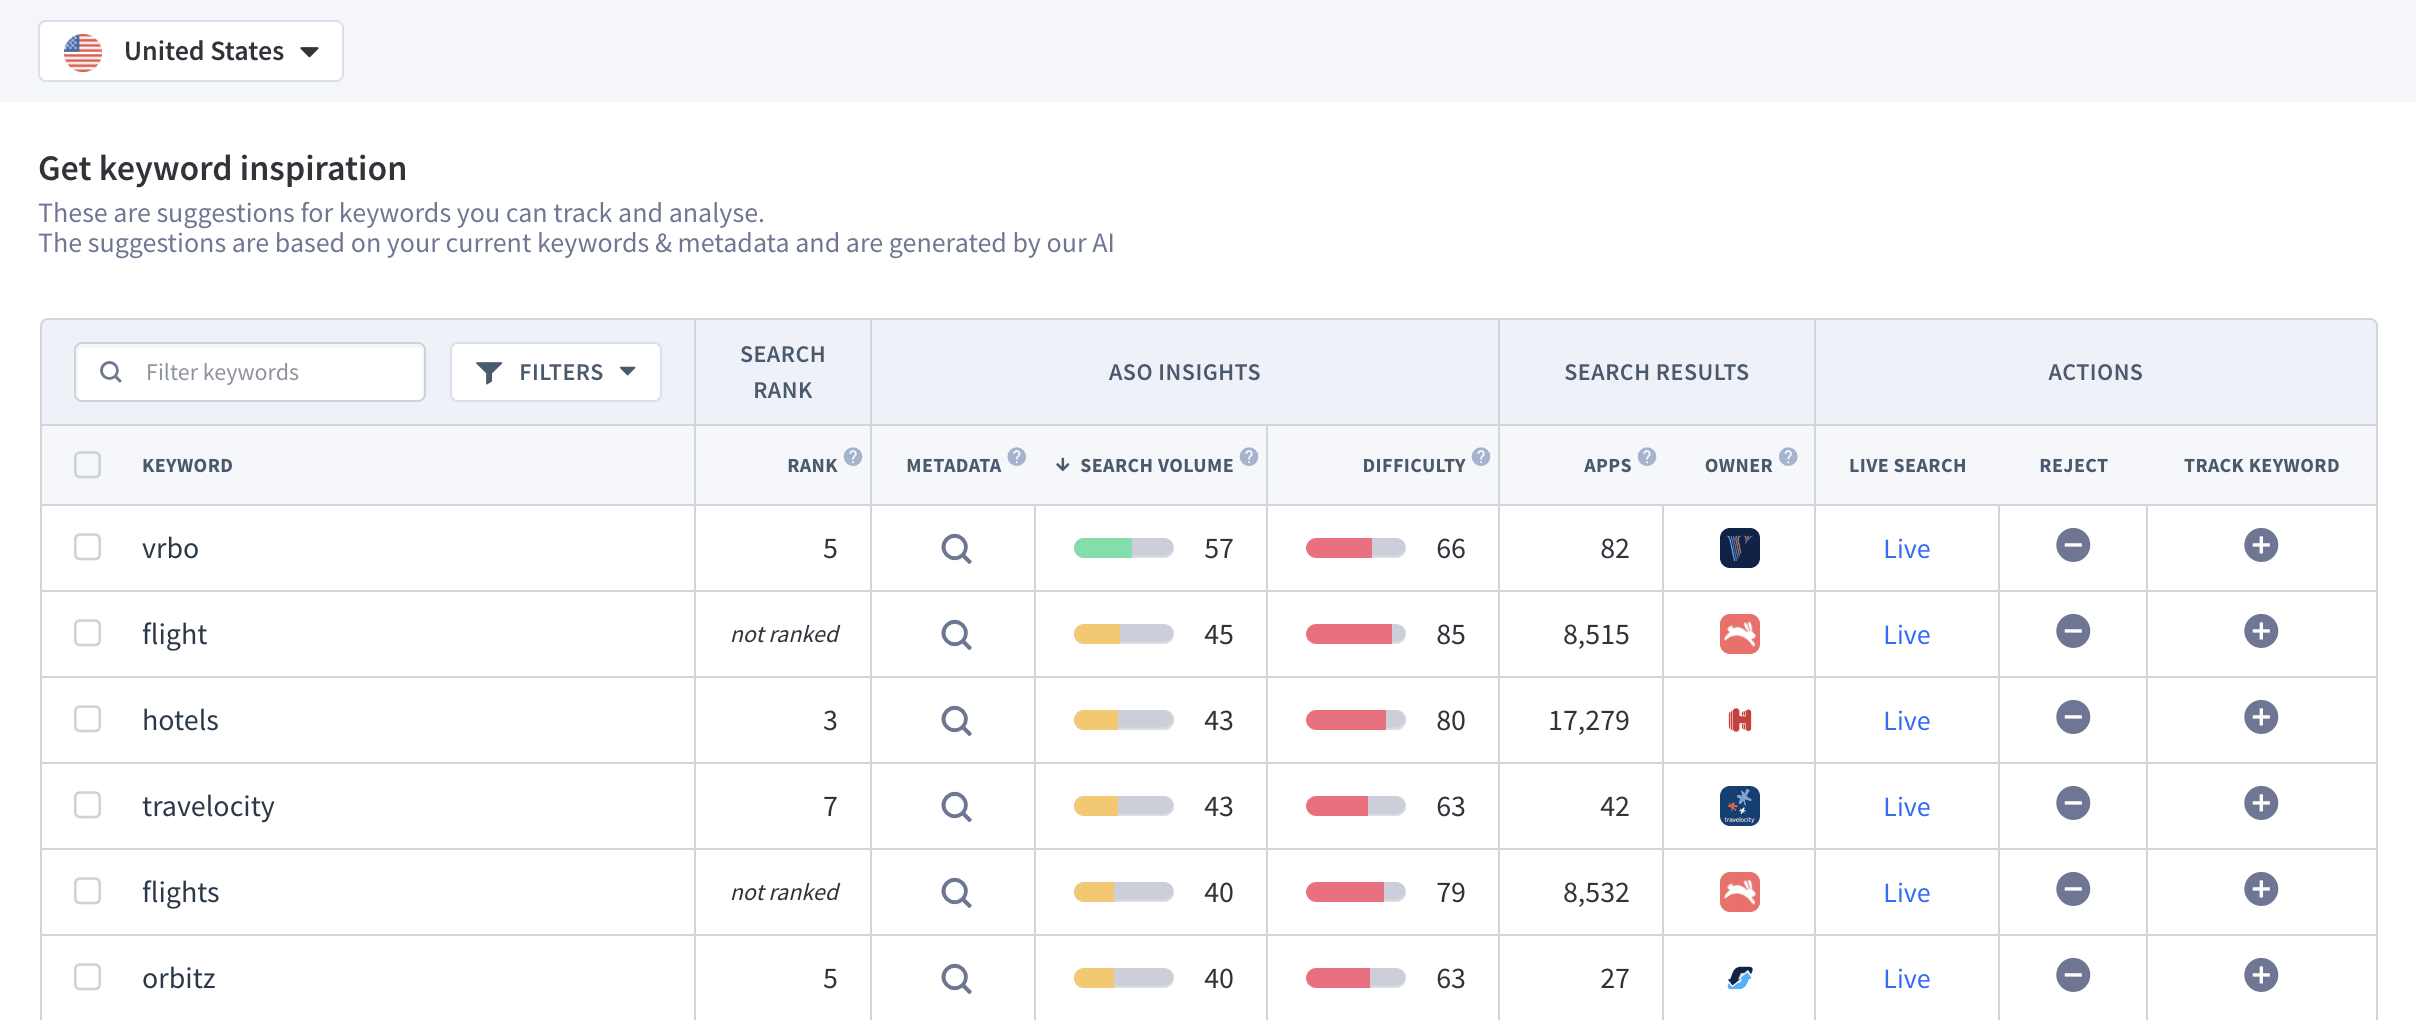The image size is (2416, 1020).
Task: Reject the orbitz keyword
Action: pos(2073,975)
